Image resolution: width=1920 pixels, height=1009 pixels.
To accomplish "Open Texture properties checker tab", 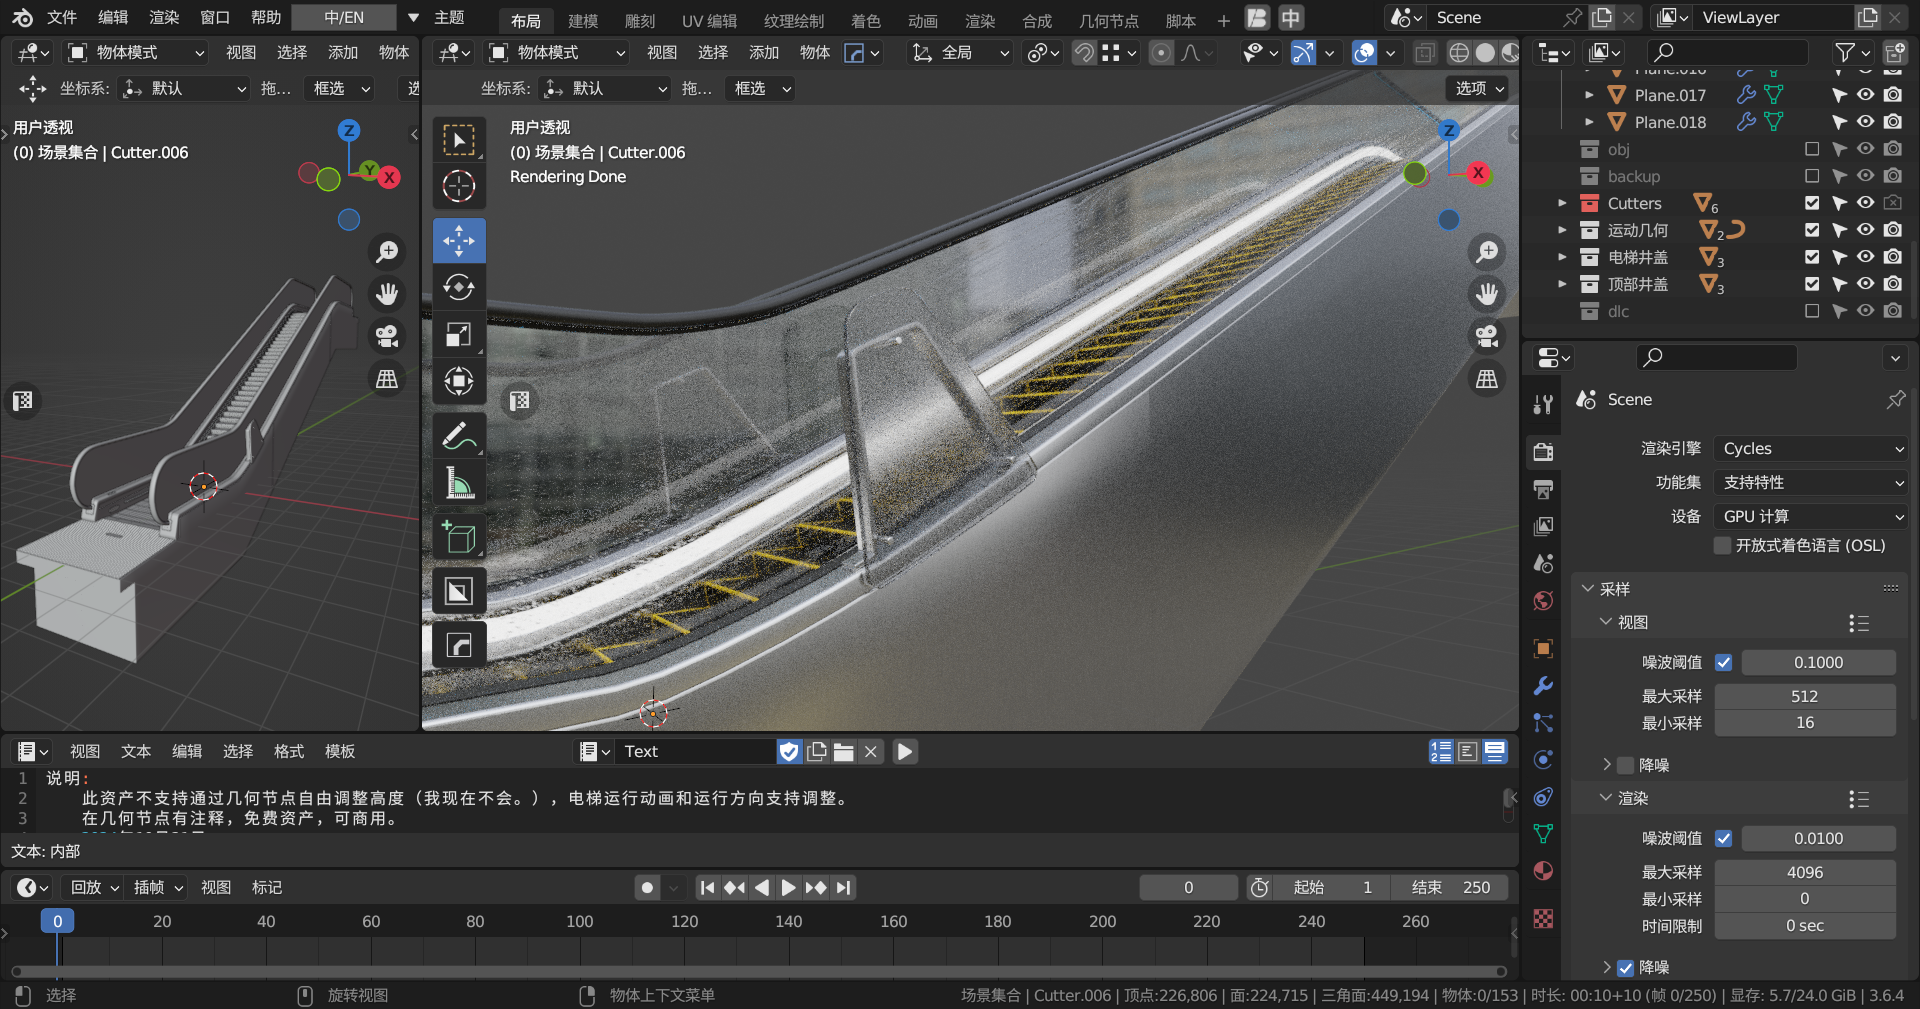I will tap(1543, 918).
